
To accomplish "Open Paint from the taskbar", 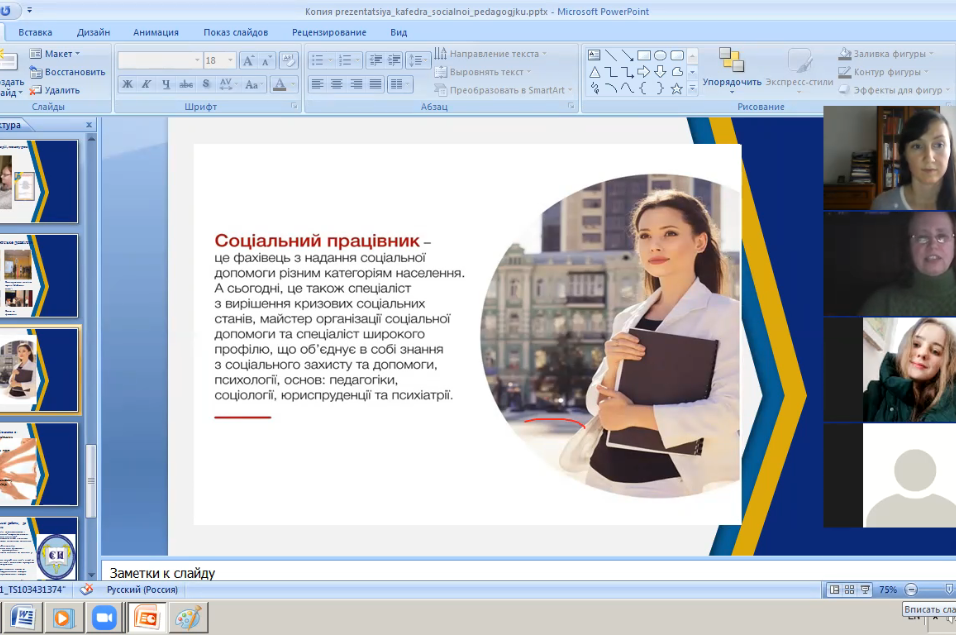I will click(x=187, y=618).
